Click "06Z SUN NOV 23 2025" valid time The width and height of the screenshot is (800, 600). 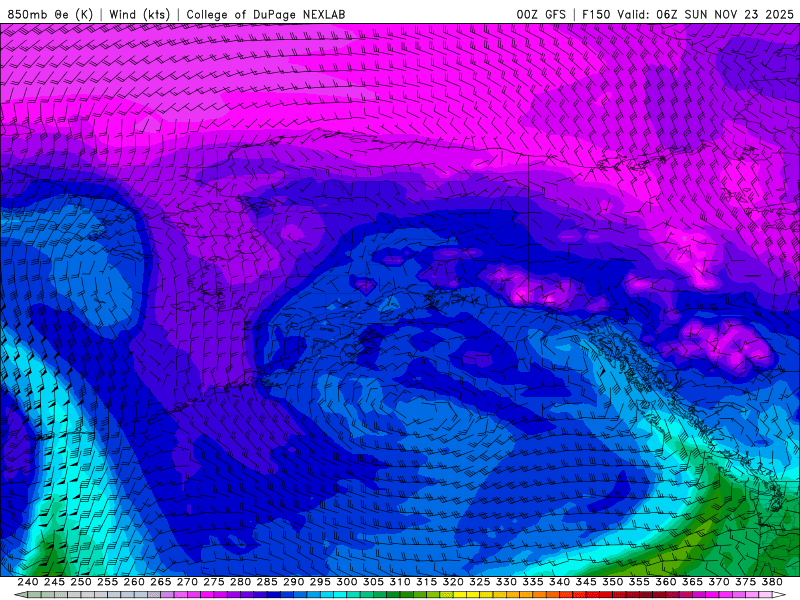tap(725, 14)
